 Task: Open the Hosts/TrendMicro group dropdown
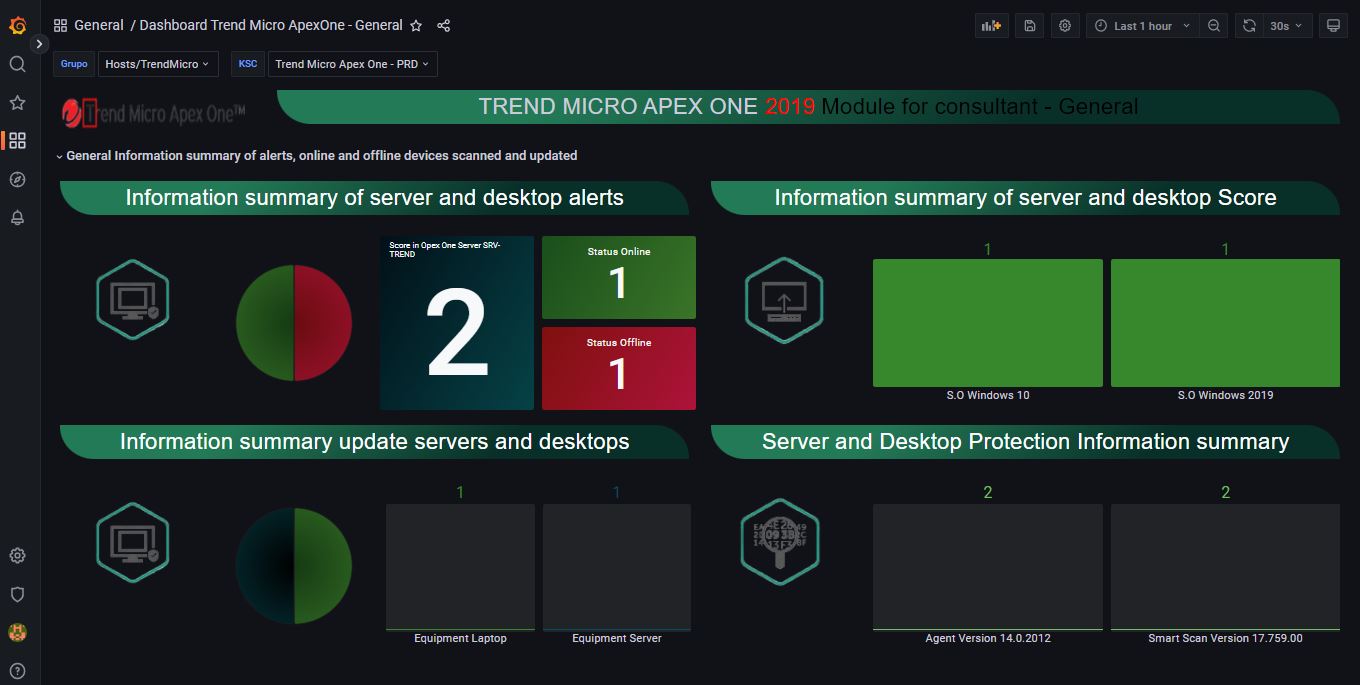pos(158,64)
